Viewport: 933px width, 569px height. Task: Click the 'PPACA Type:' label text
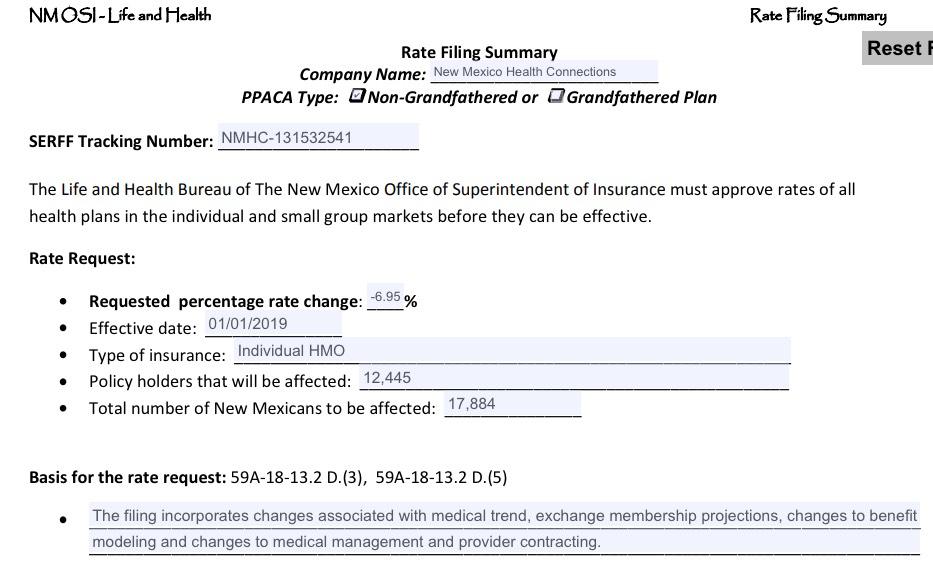[x=290, y=97]
